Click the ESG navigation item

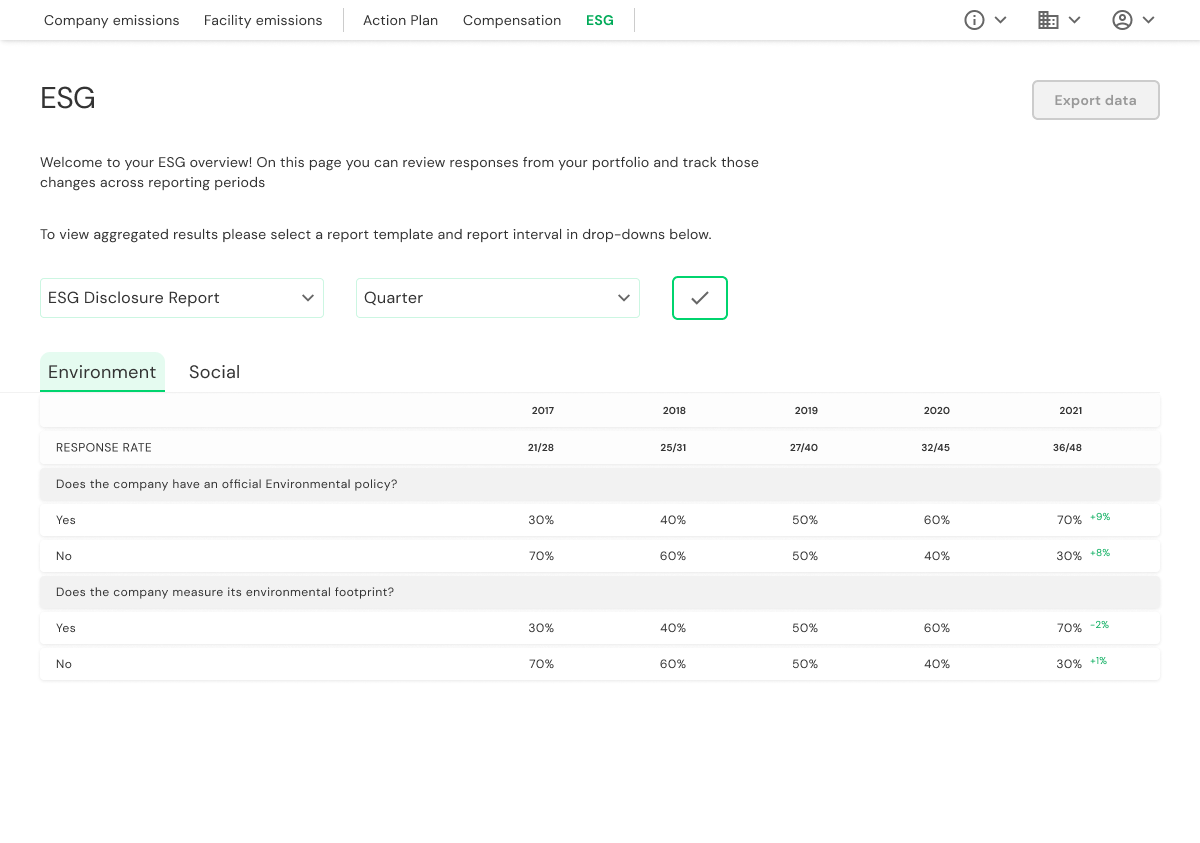coord(600,20)
